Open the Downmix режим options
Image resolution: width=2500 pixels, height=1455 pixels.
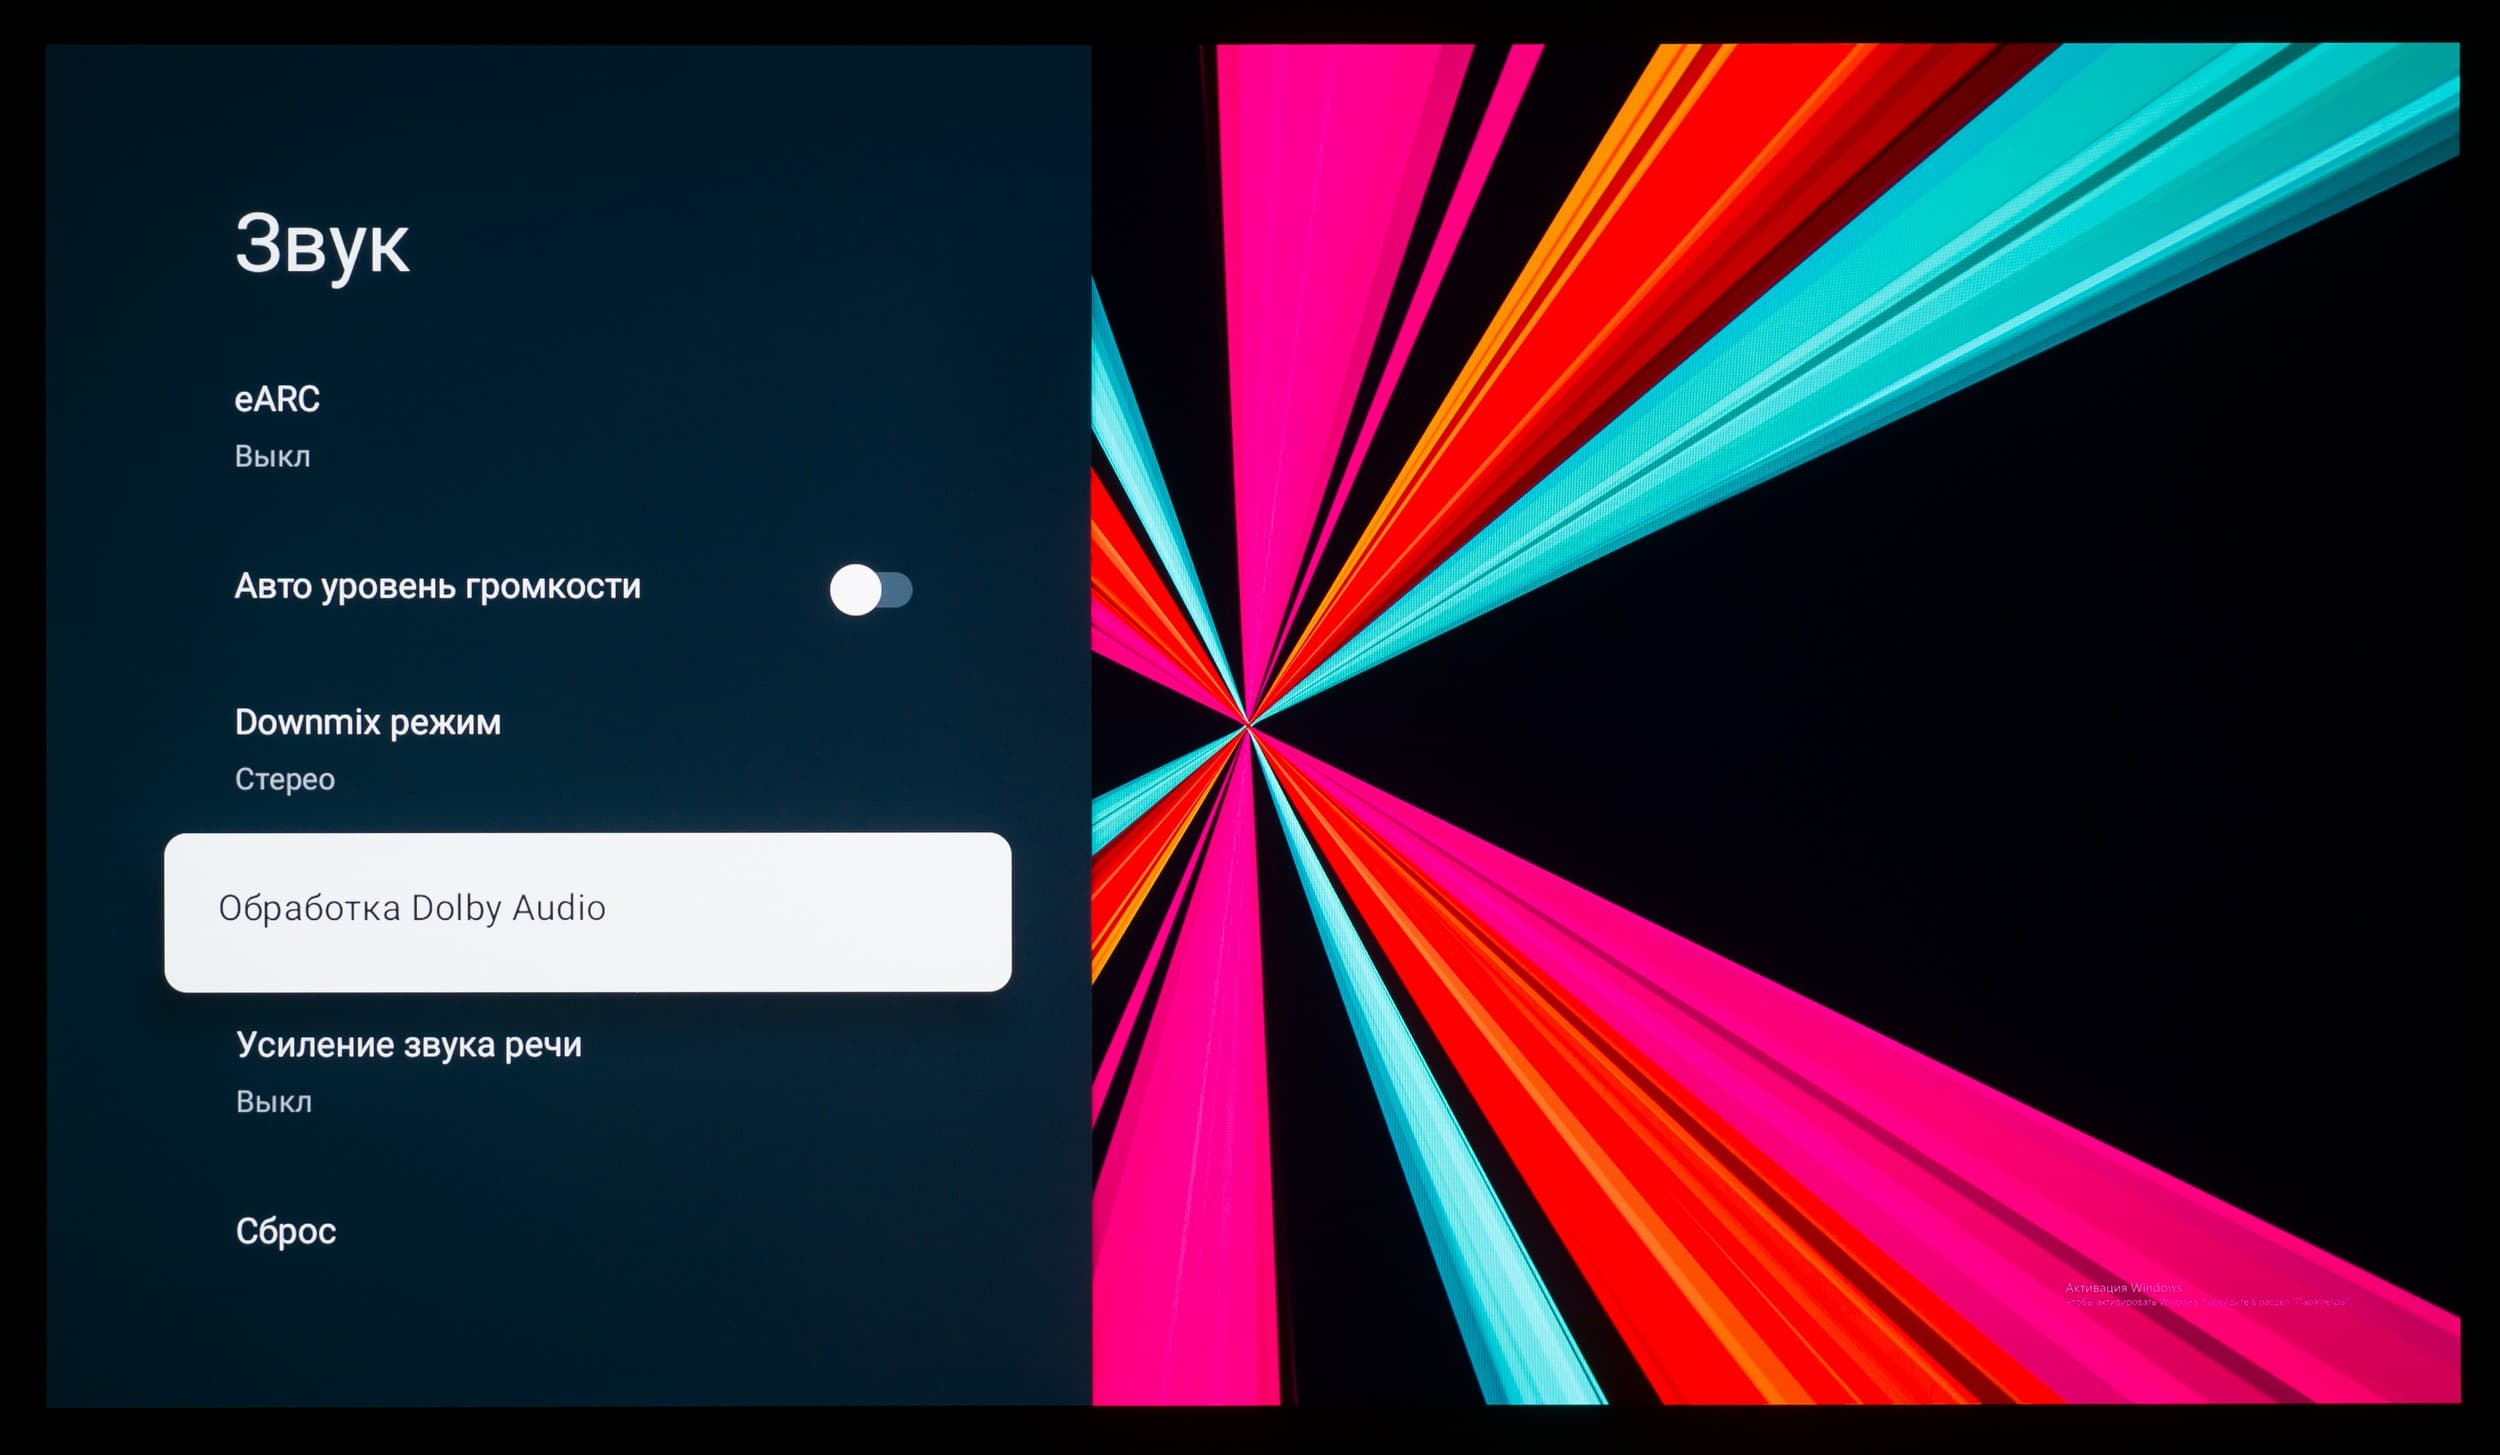(367, 722)
